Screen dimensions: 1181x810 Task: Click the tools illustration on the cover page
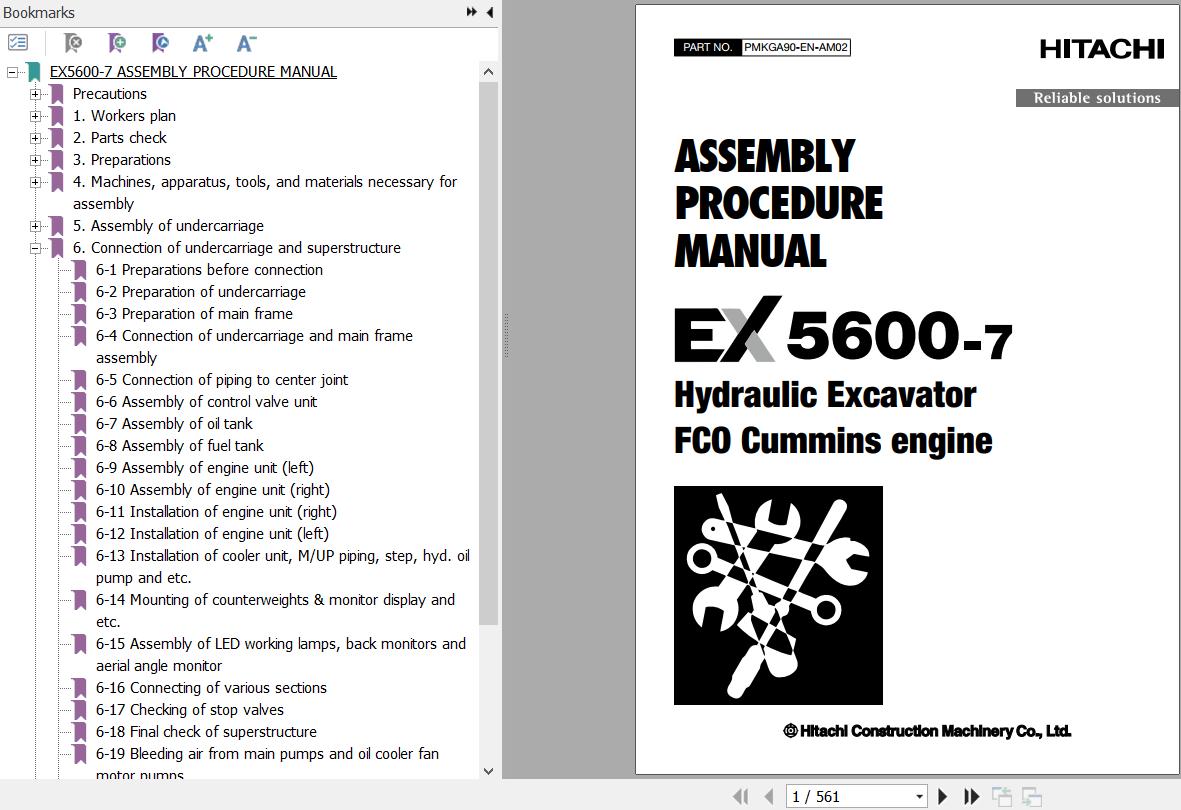click(778, 595)
